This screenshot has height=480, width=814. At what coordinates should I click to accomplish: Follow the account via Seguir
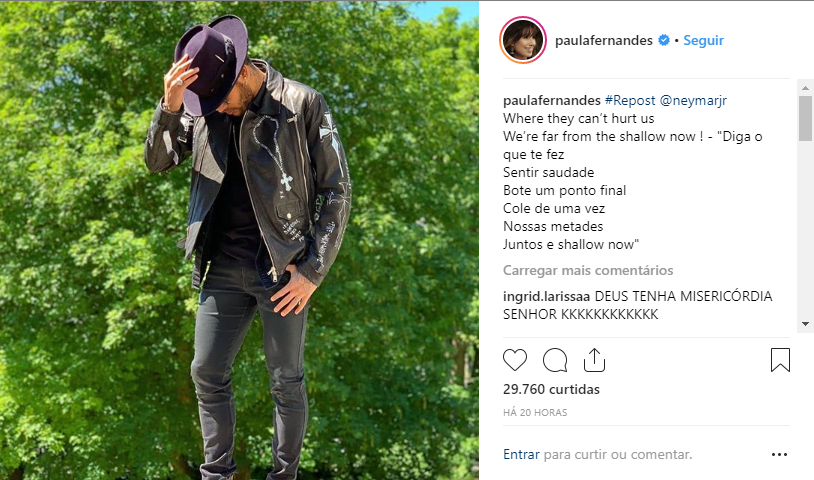click(x=703, y=40)
